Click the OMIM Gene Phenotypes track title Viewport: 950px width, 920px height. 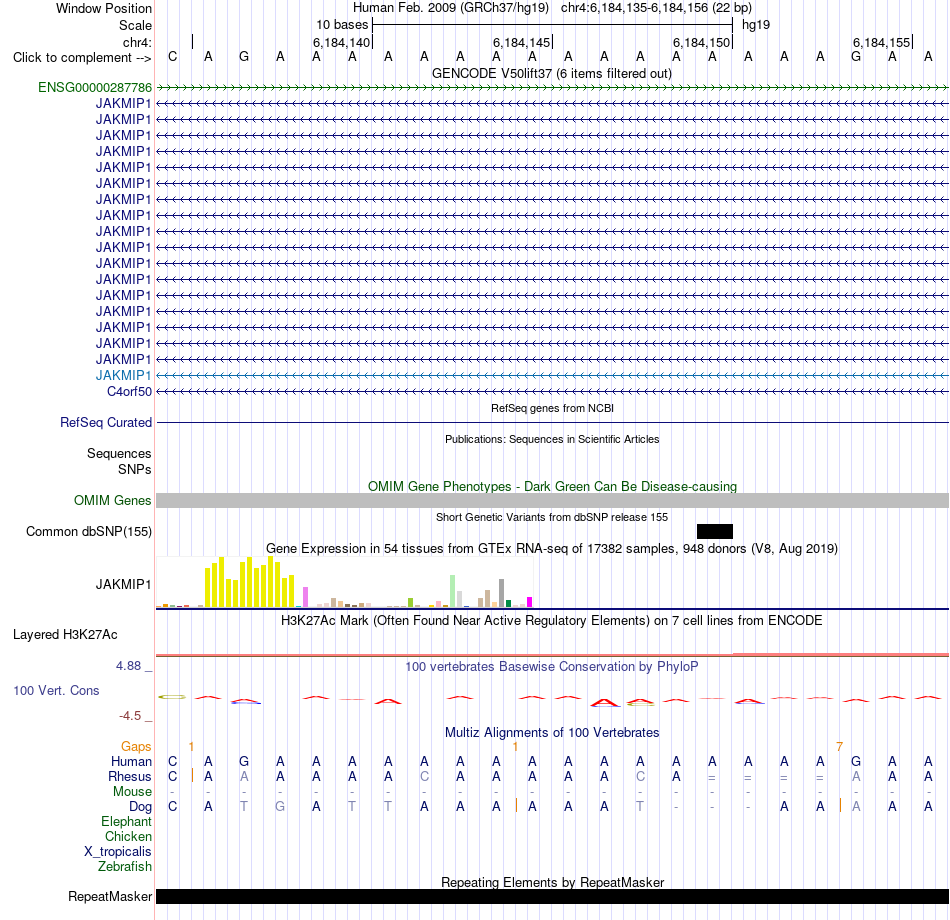point(552,486)
